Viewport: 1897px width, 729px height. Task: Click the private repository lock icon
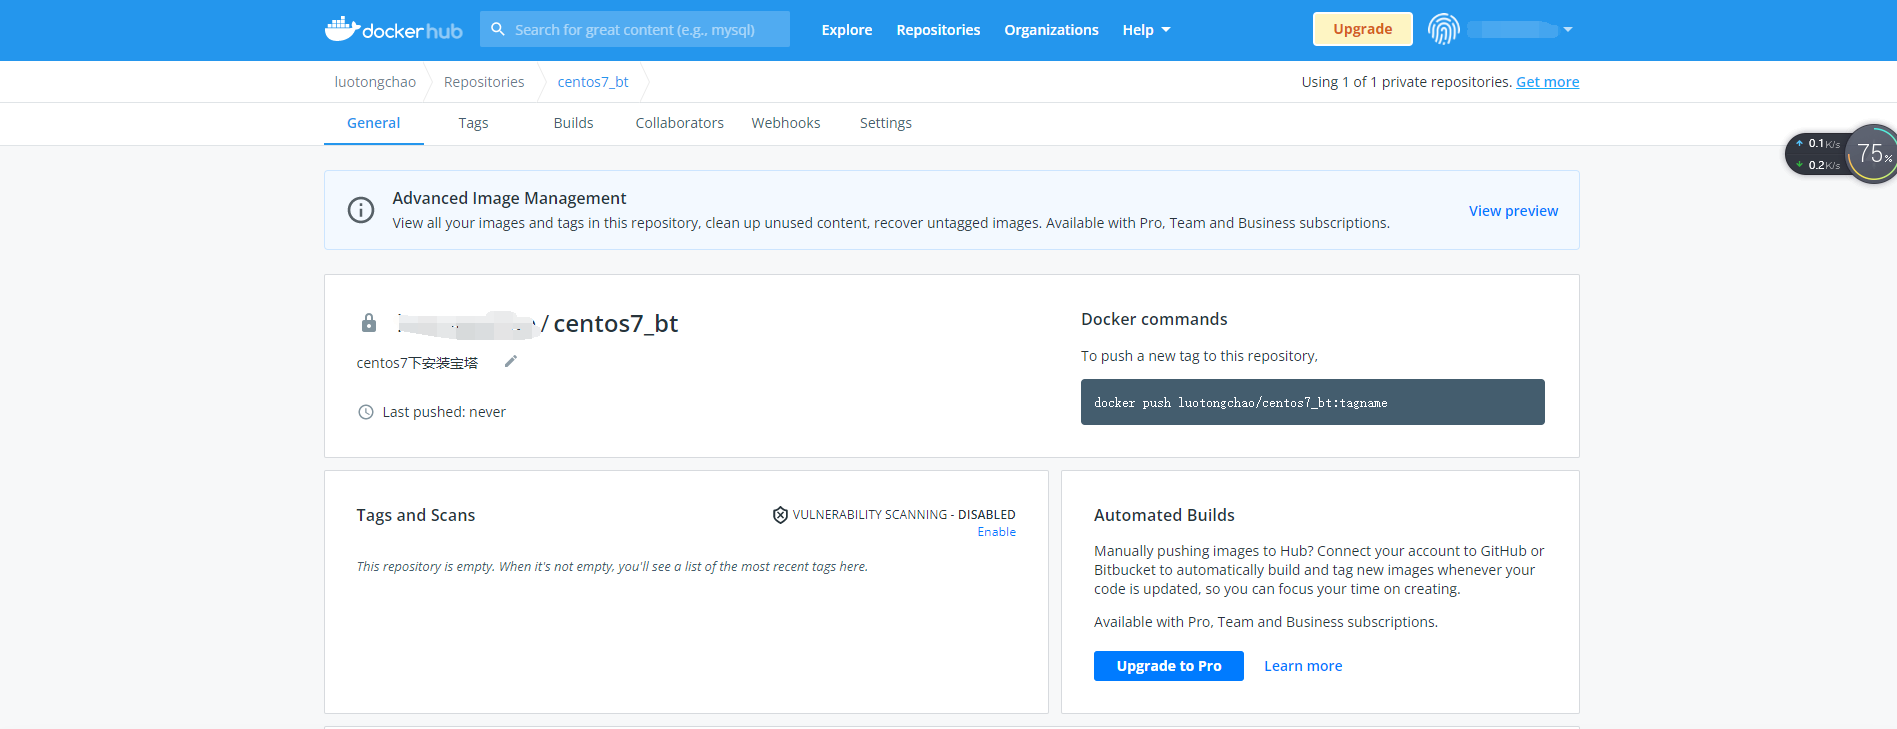[369, 323]
